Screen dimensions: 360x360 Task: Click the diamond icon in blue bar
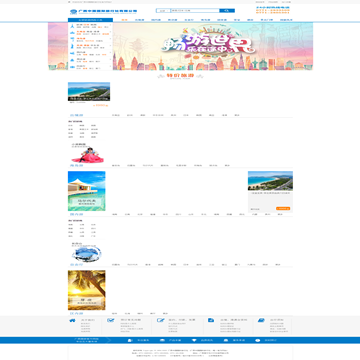[x=194, y=340]
